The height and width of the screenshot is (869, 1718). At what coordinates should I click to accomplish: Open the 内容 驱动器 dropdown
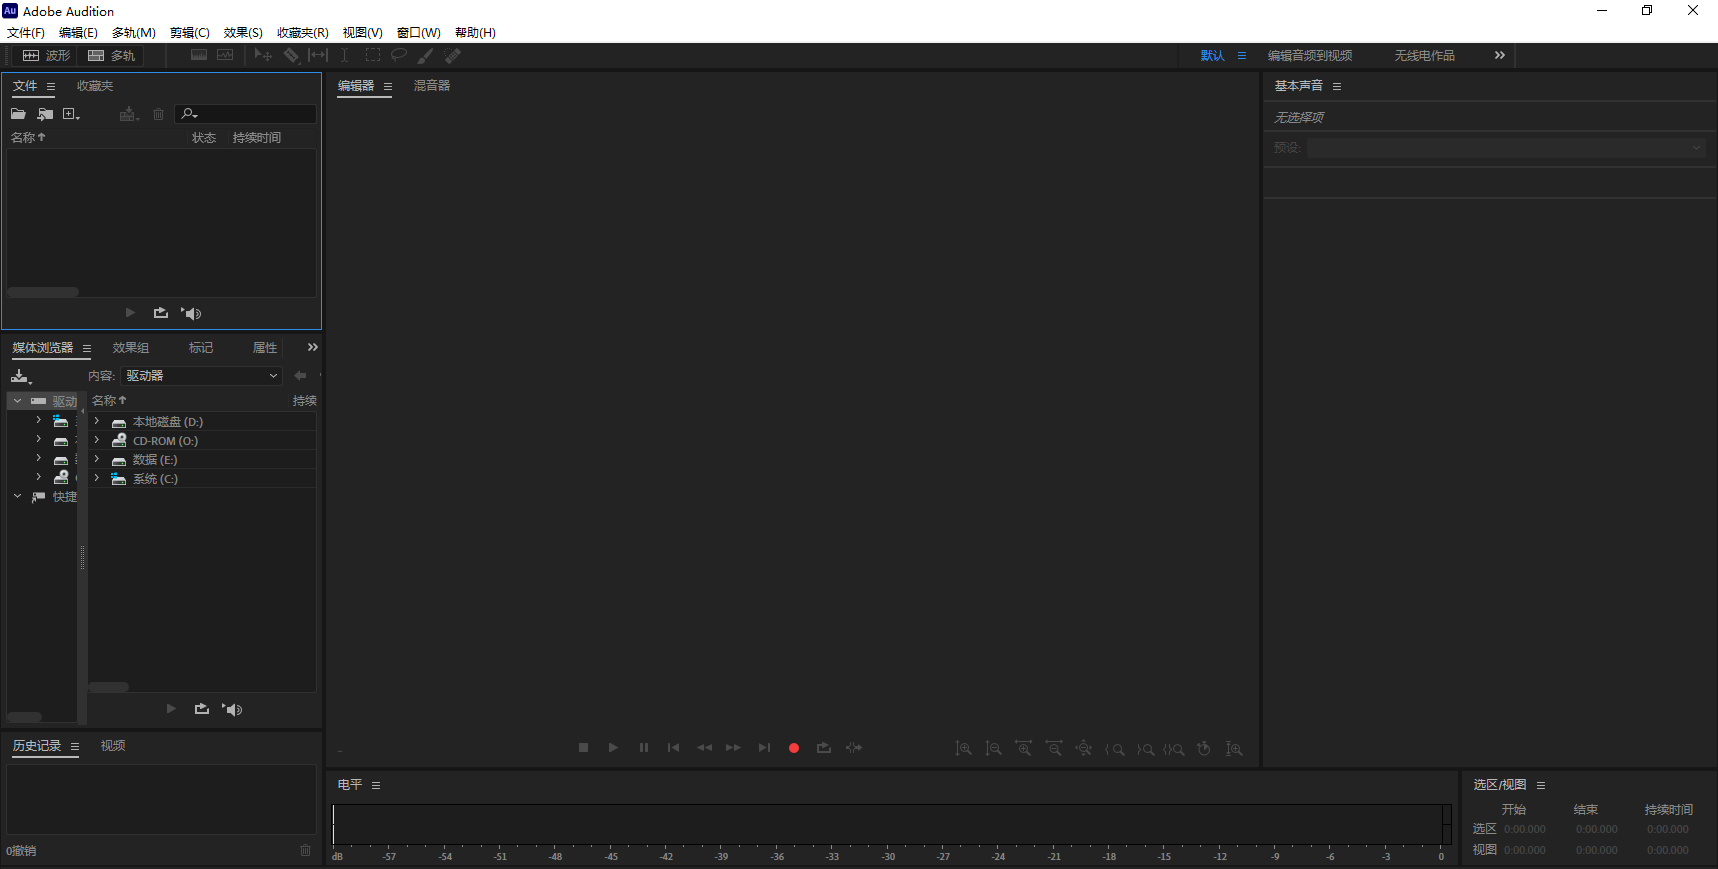[x=202, y=376]
